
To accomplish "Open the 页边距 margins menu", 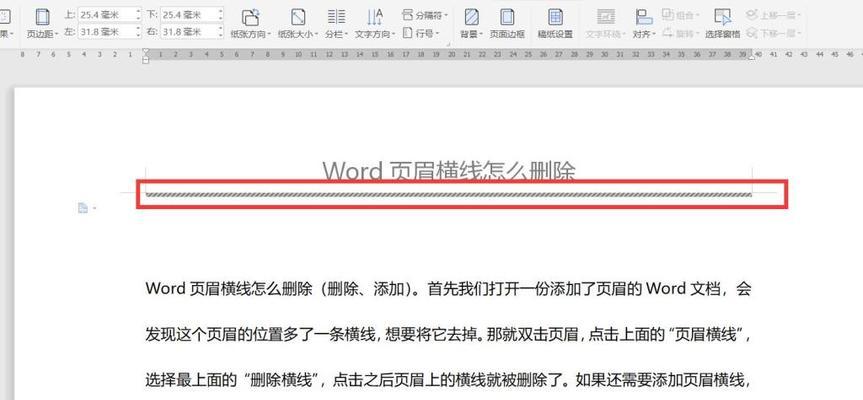I will 42,23.
